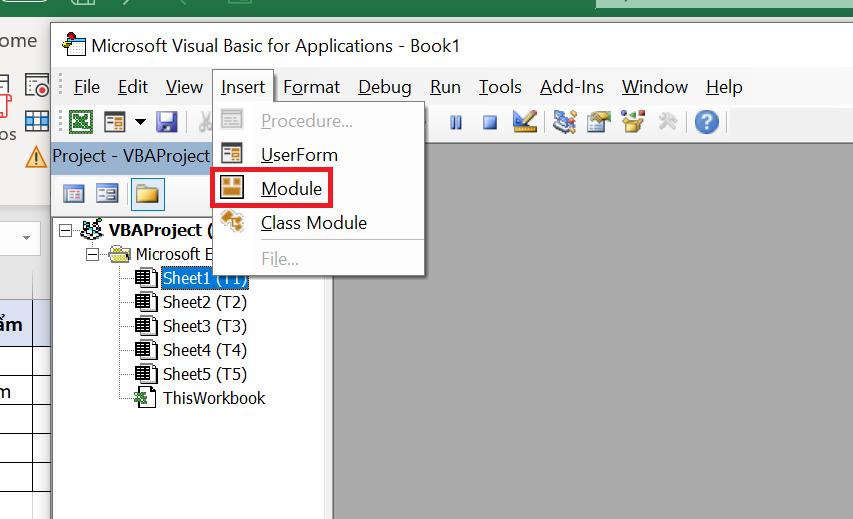Select Sheet3 (T3) in project tree
The height and width of the screenshot is (519, 853).
tap(205, 326)
